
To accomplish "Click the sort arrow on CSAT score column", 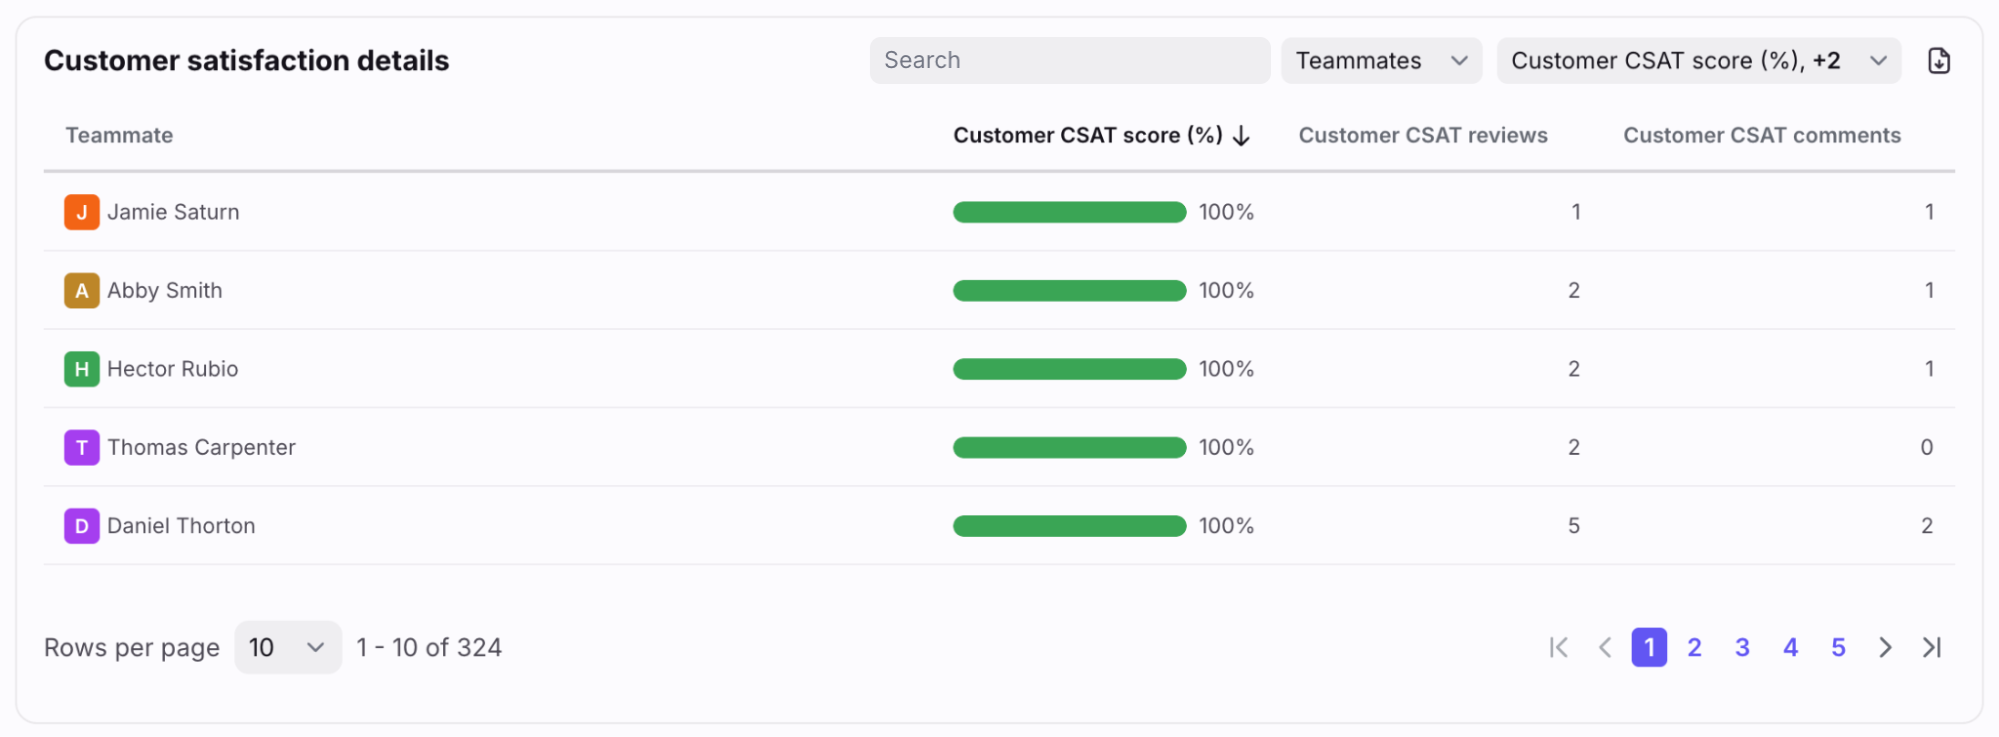I will (1242, 136).
